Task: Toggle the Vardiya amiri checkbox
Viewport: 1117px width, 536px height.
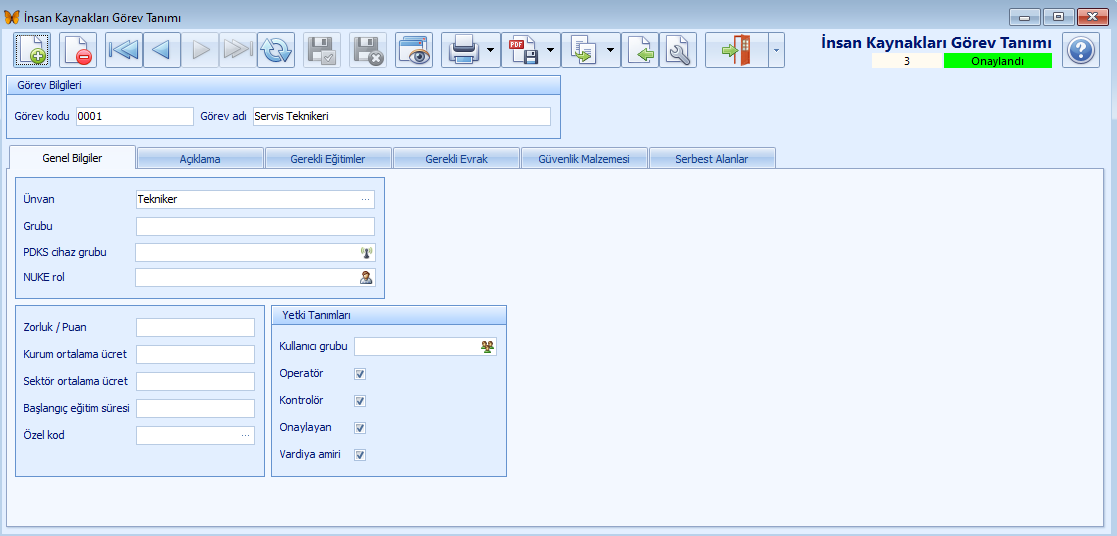Action: point(360,454)
